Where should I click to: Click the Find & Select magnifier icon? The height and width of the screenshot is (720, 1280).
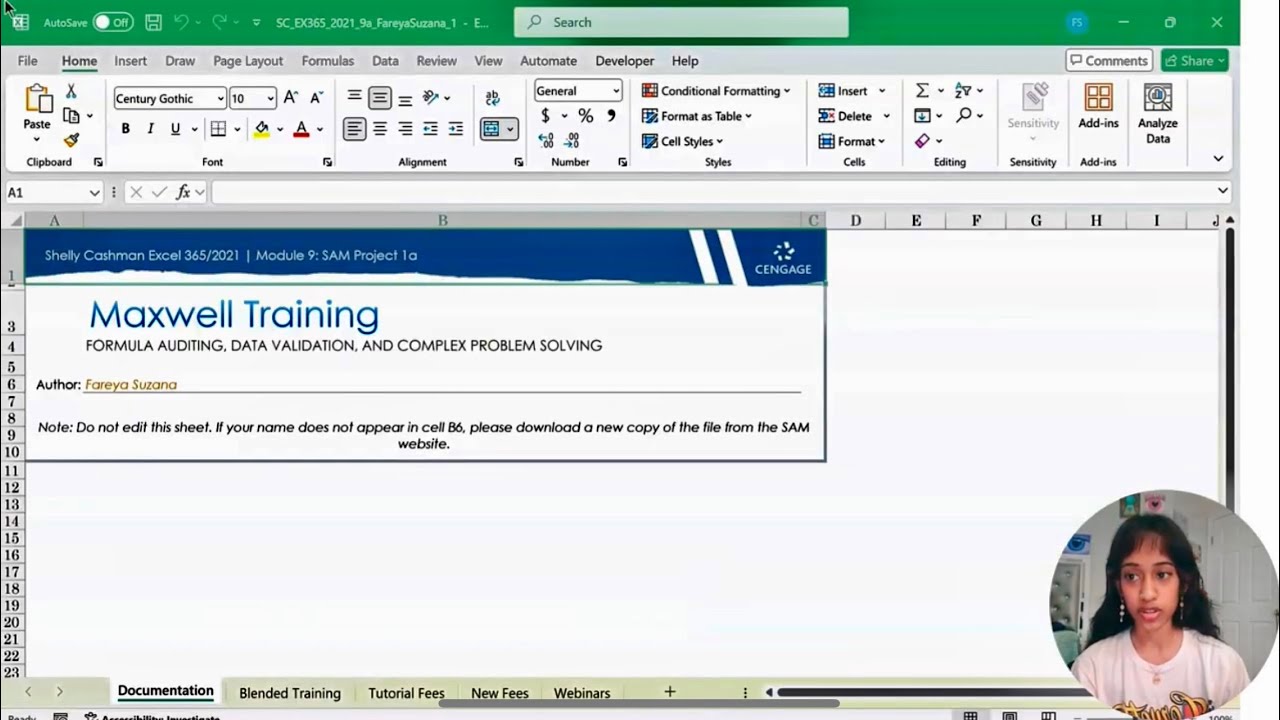[963, 116]
